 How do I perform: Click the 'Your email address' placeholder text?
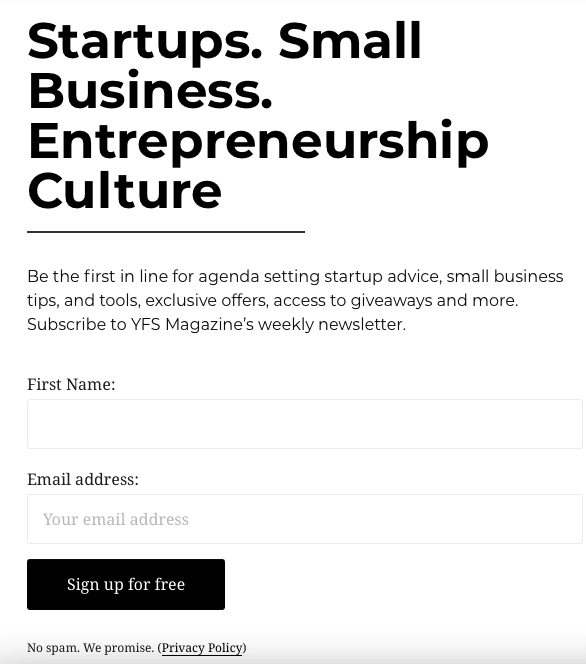[116, 519]
